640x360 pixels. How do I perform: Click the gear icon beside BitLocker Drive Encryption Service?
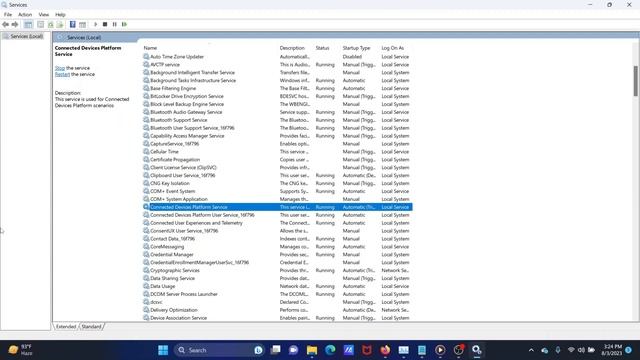coord(146,96)
